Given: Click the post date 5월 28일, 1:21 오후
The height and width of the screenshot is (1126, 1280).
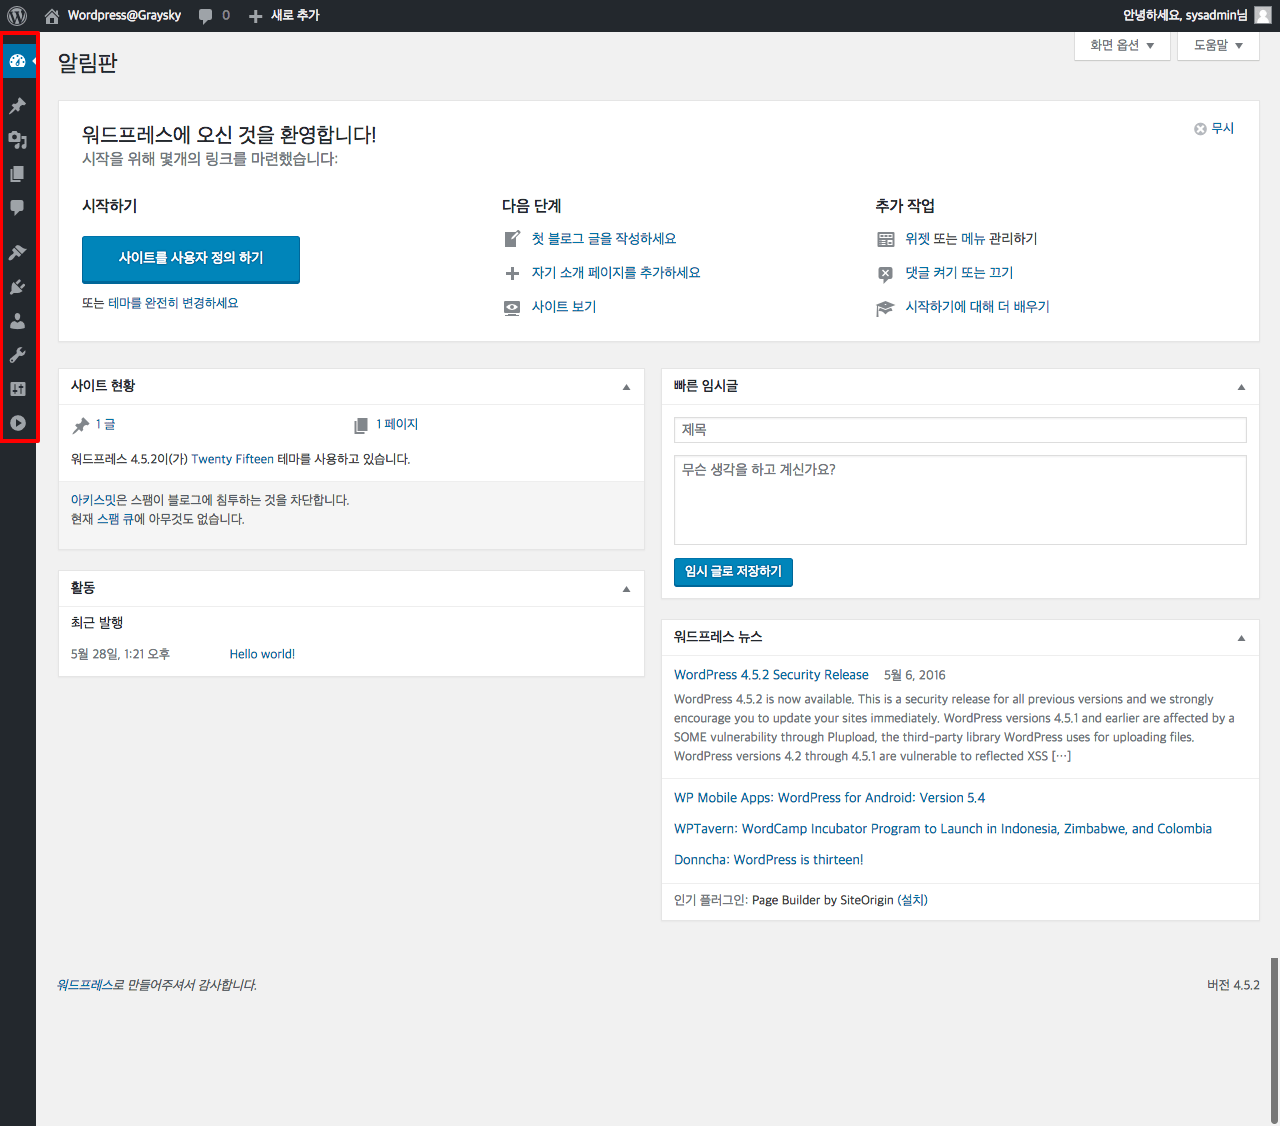Looking at the screenshot, I should coord(120,654).
